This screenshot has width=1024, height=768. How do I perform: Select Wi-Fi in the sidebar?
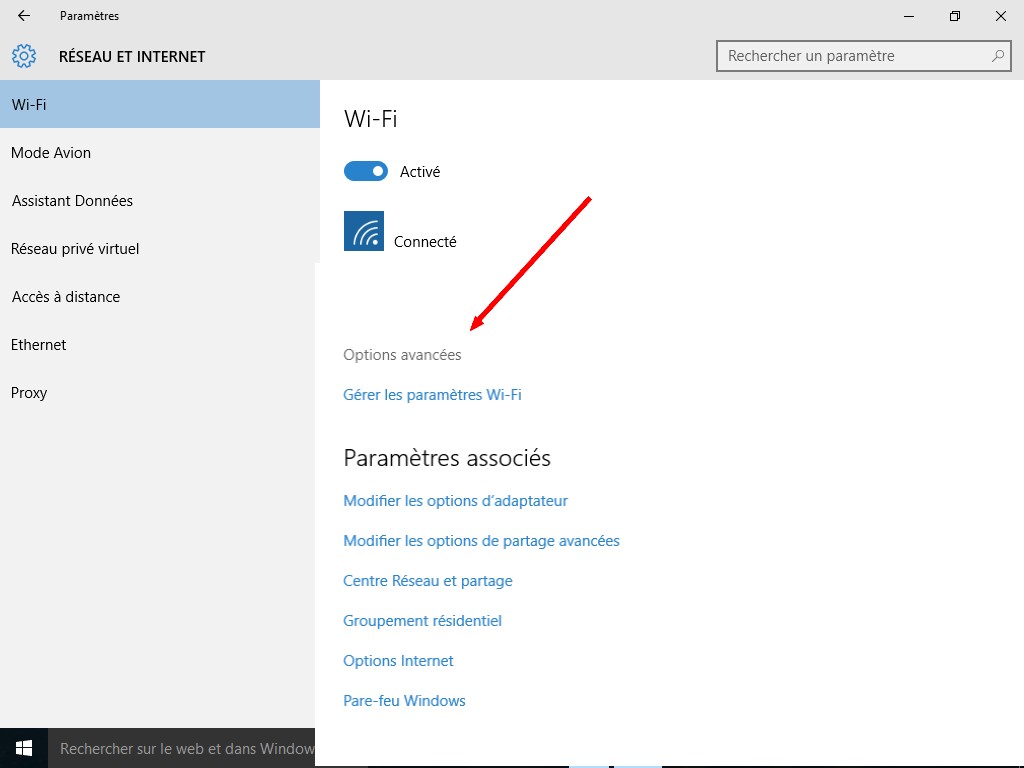tap(160, 104)
